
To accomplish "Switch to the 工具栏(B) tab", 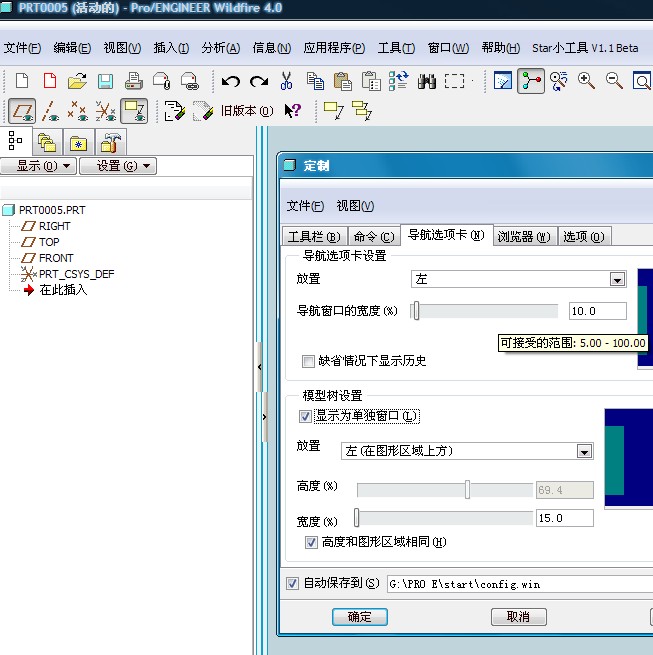I will pyautogui.click(x=314, y=237).
